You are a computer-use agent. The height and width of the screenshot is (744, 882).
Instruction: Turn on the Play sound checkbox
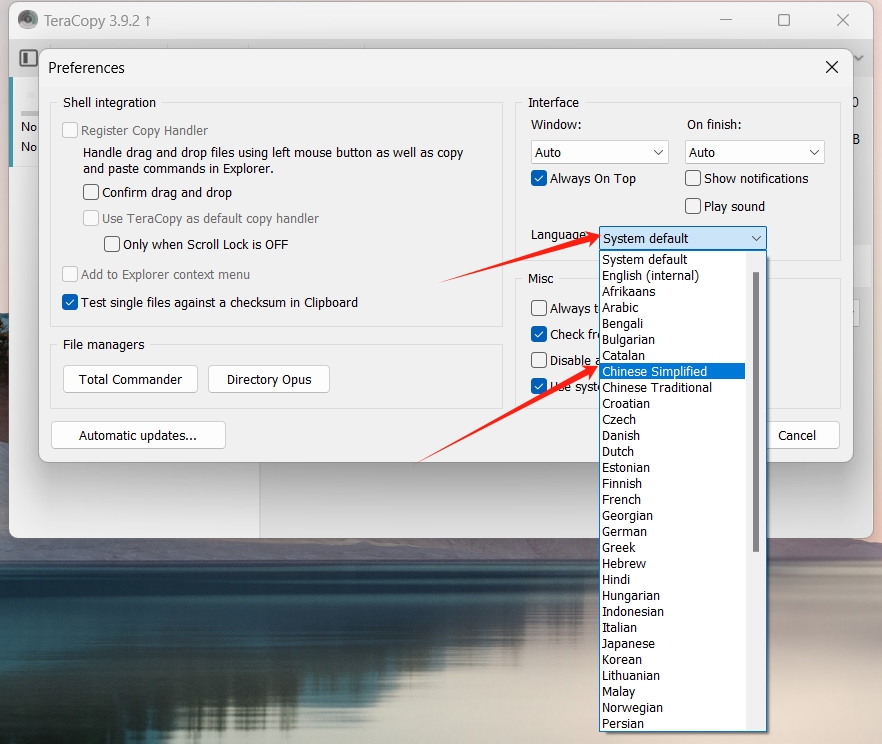(x=693, y=206)
